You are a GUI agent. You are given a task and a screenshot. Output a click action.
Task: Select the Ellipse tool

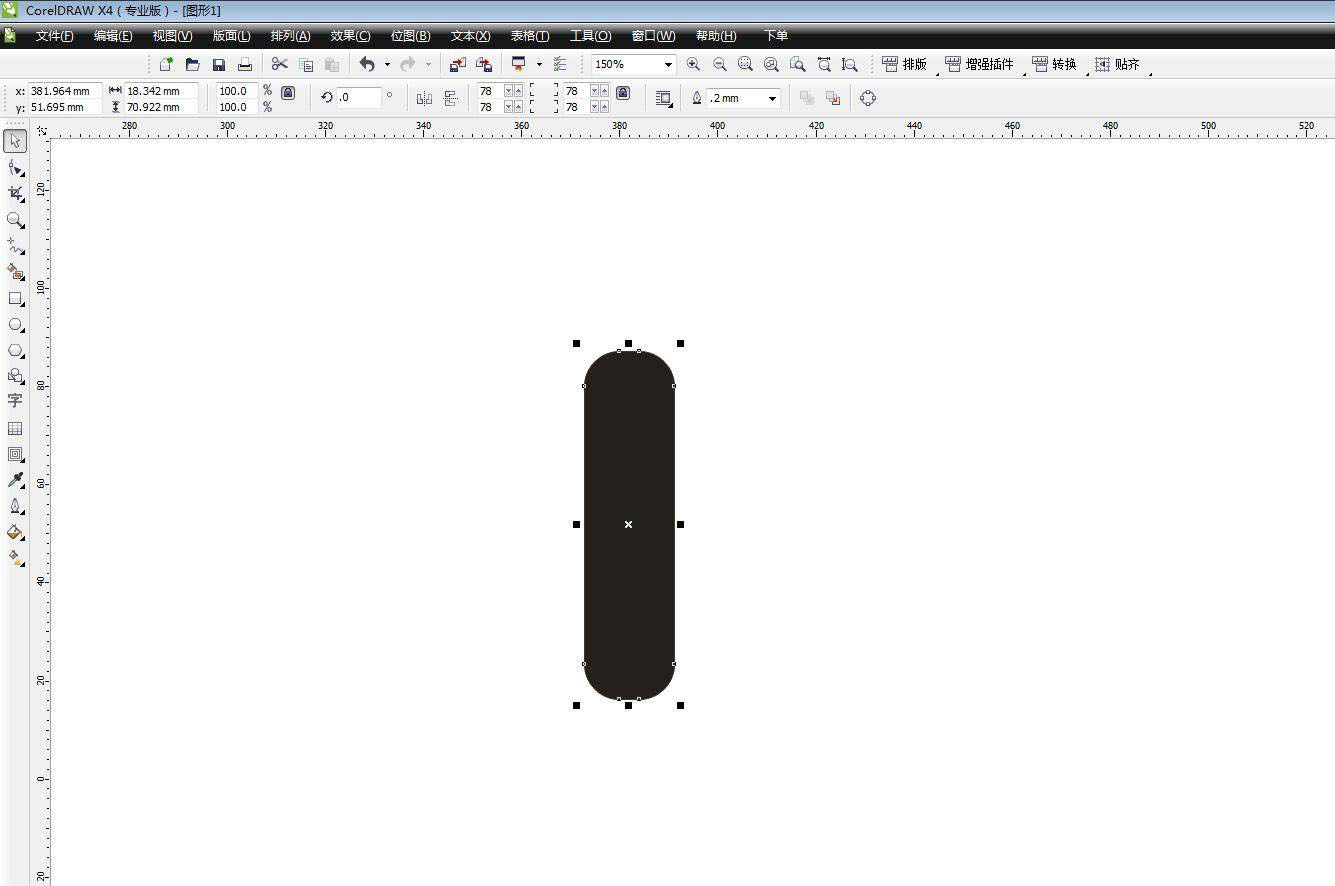pos(15,325)
